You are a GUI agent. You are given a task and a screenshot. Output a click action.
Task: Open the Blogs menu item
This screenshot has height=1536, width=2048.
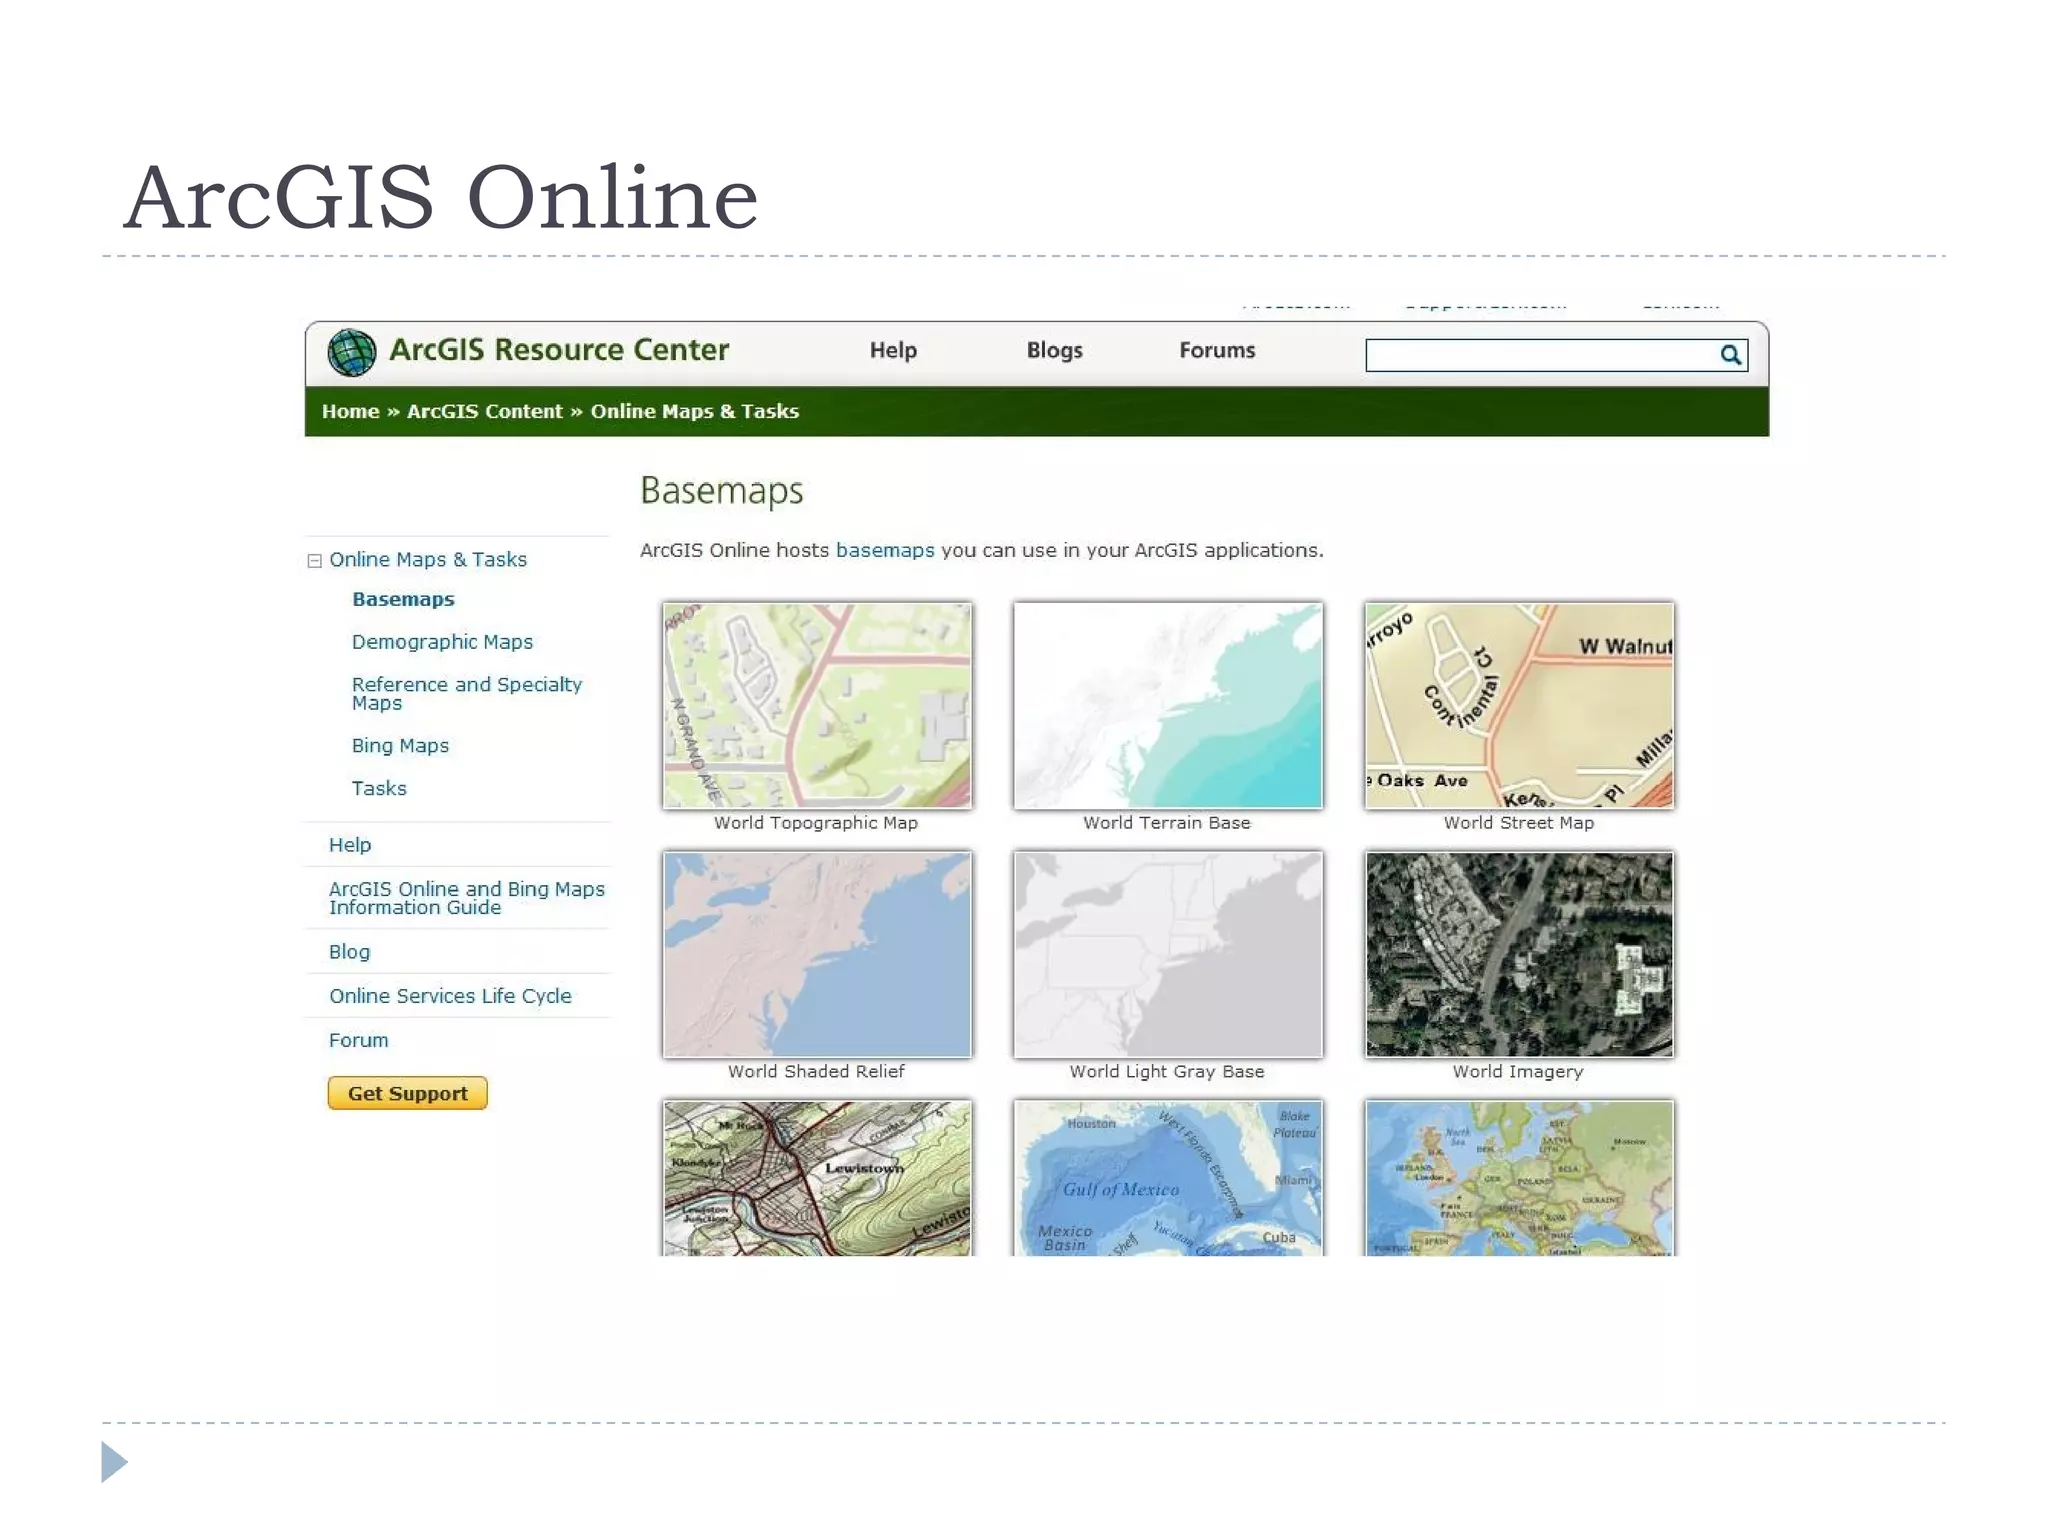point(1054,350)
